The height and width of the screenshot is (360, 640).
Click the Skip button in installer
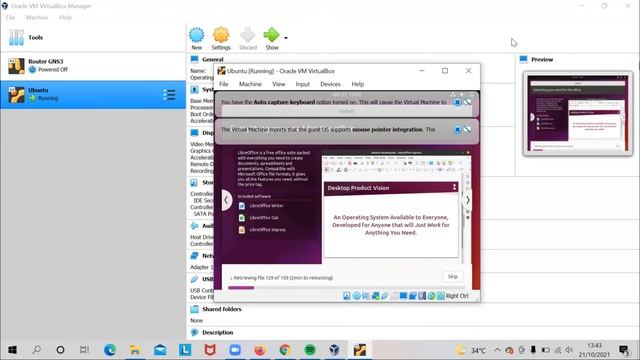453,276
